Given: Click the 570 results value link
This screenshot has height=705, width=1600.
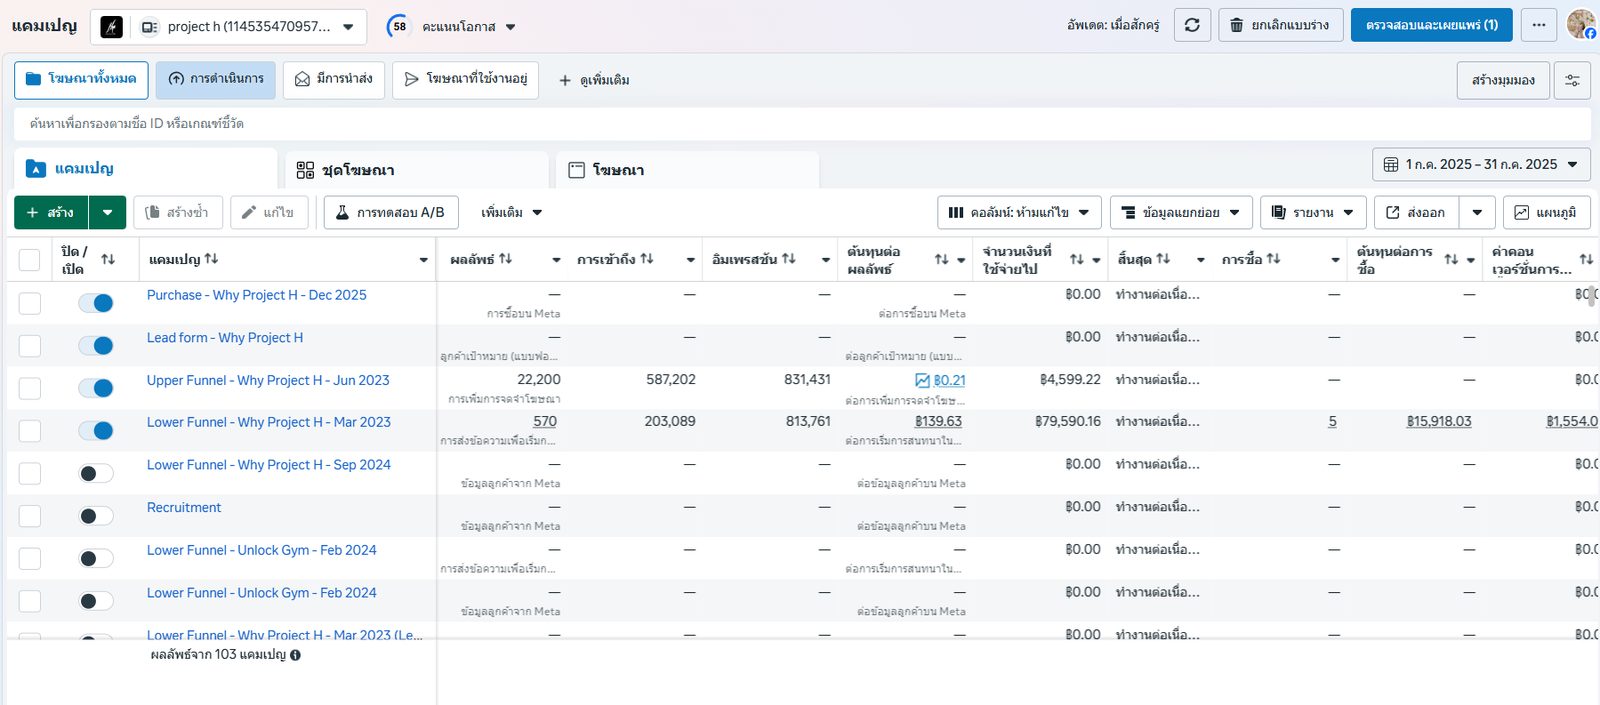Looking at the screenshot, I should pos(545,422).
